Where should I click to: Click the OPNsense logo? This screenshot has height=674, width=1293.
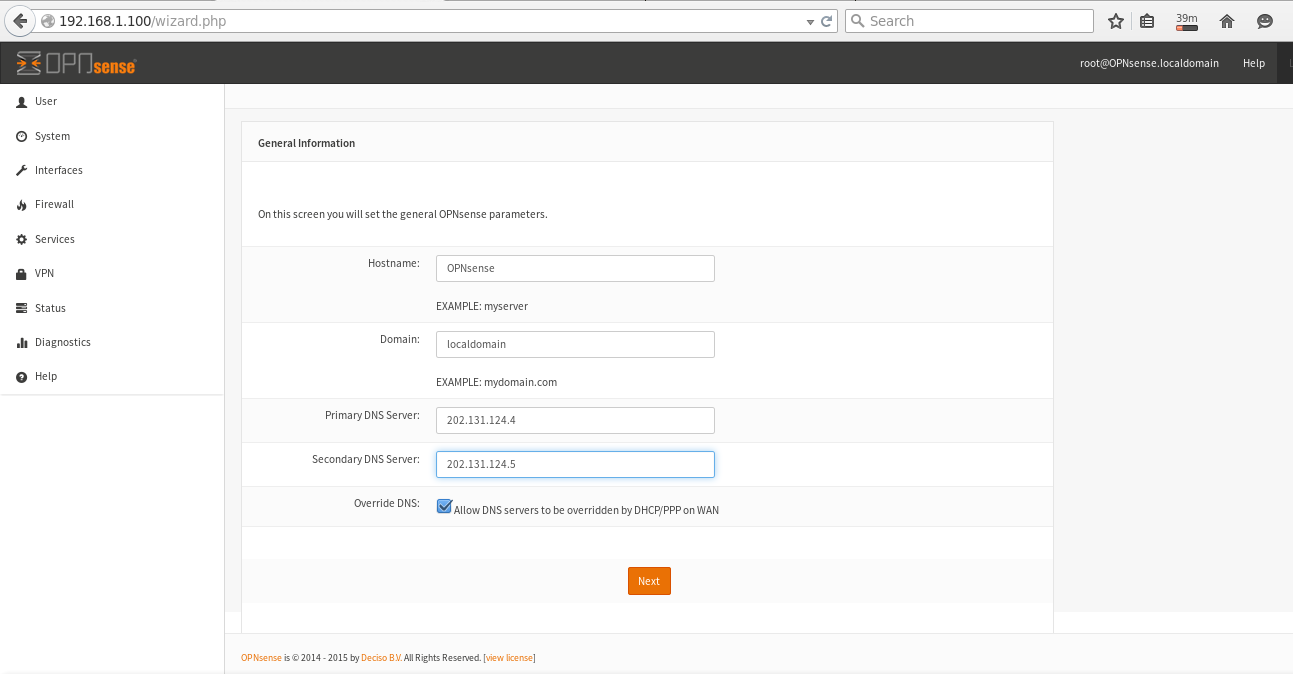pyautogui.click(x=76, y=63)
